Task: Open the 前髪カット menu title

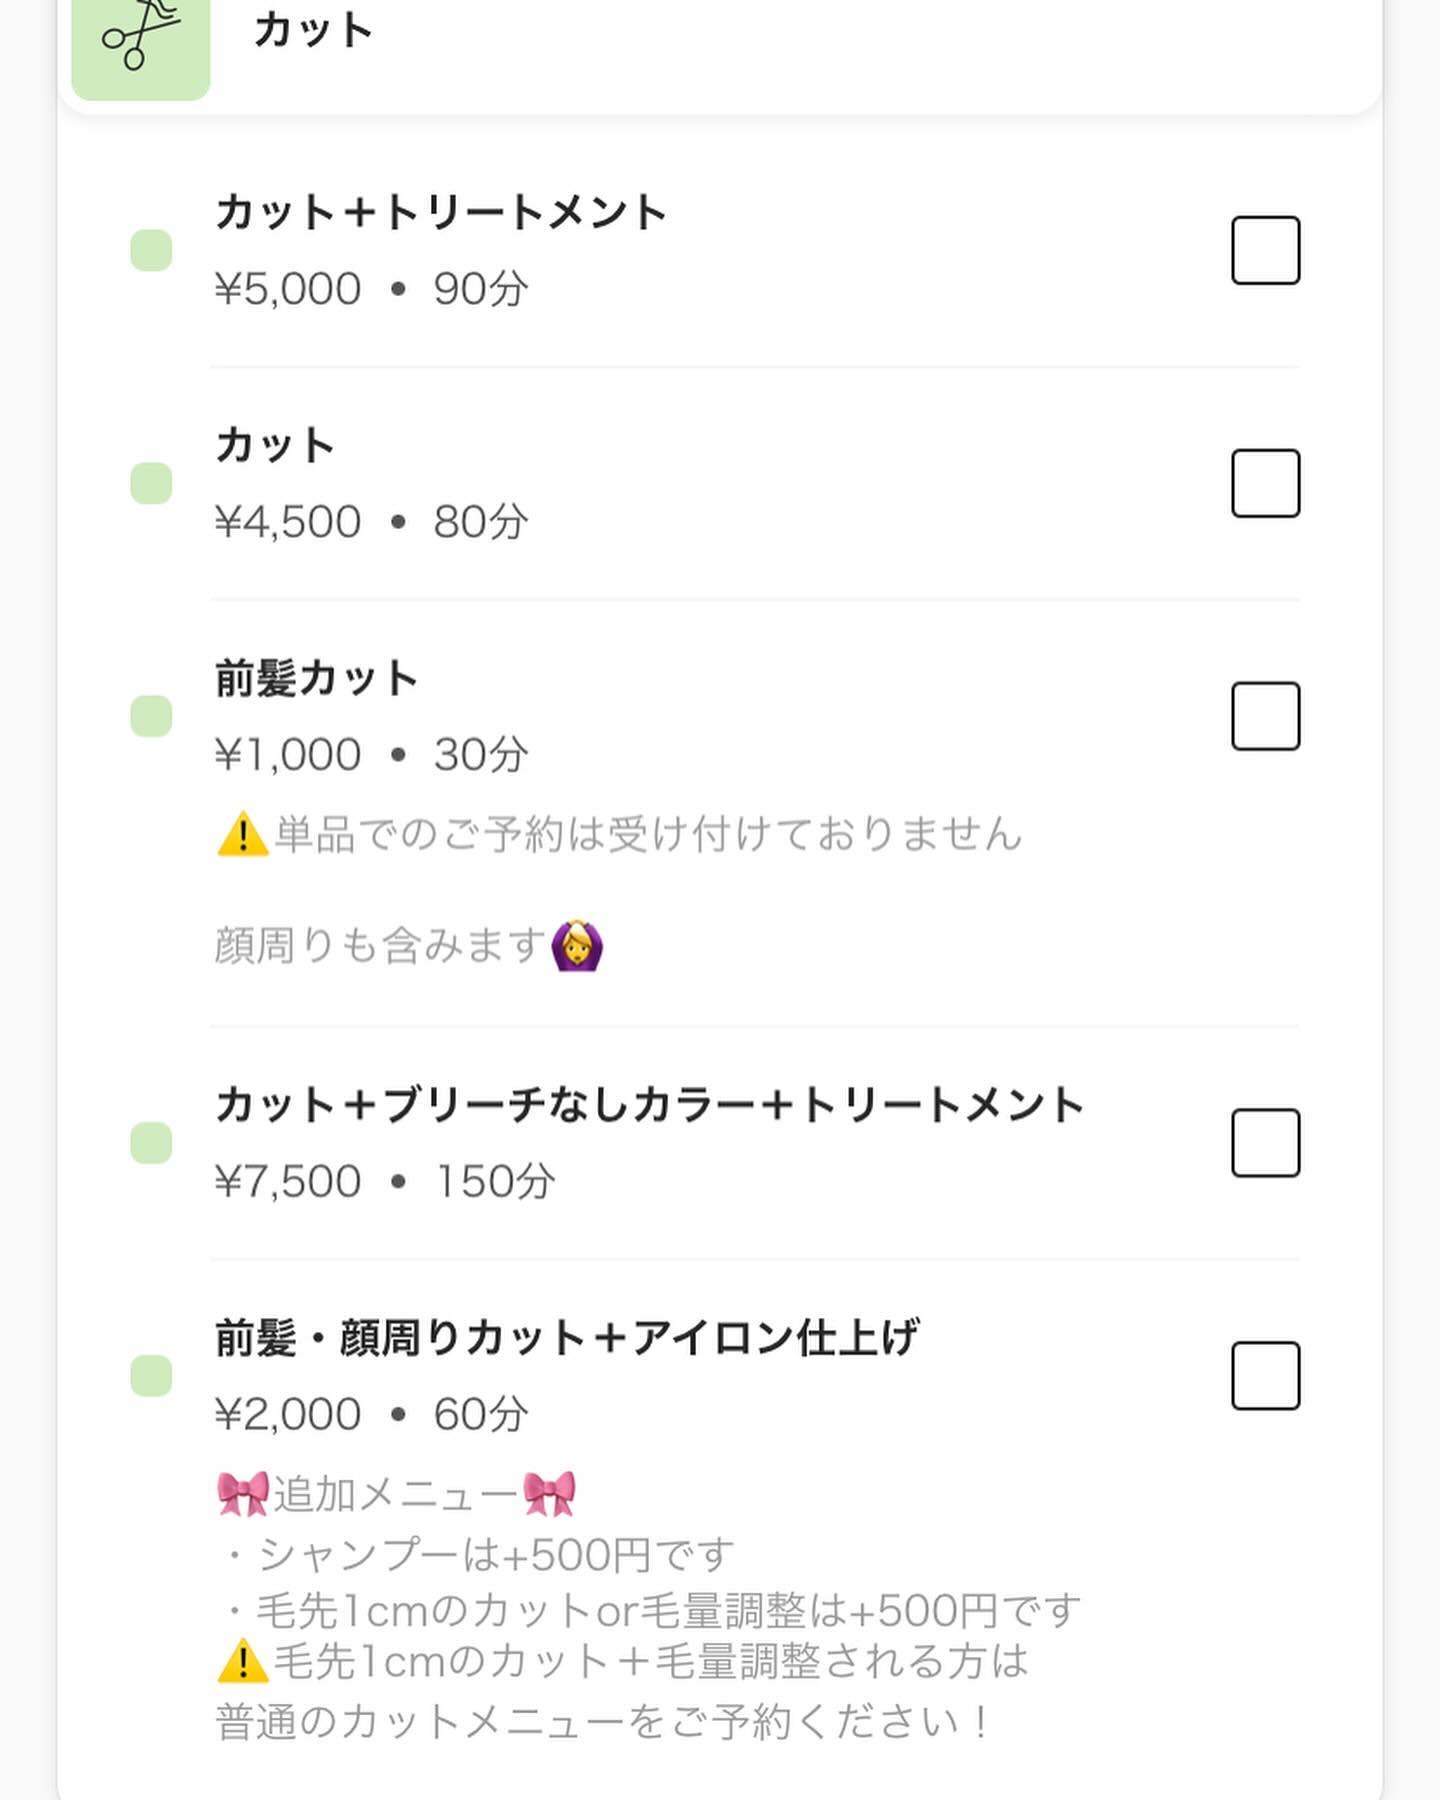Action: tap(316, 678)
